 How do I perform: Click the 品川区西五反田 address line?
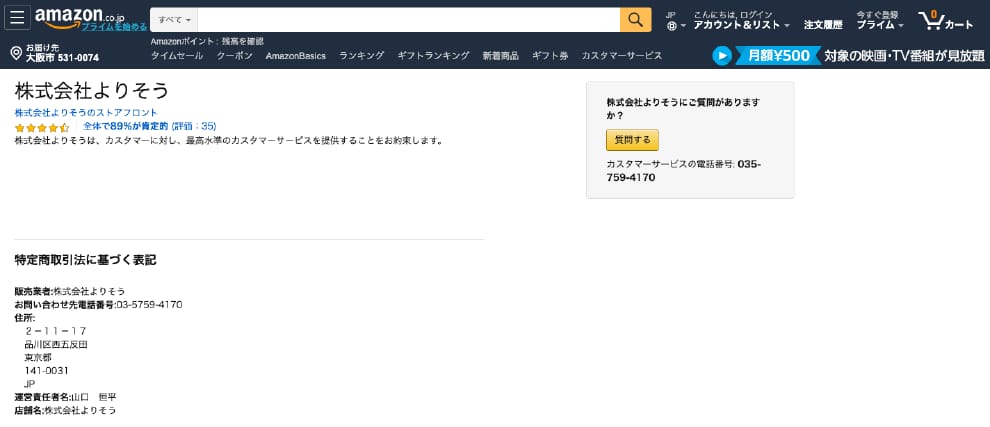pos(56,344)
